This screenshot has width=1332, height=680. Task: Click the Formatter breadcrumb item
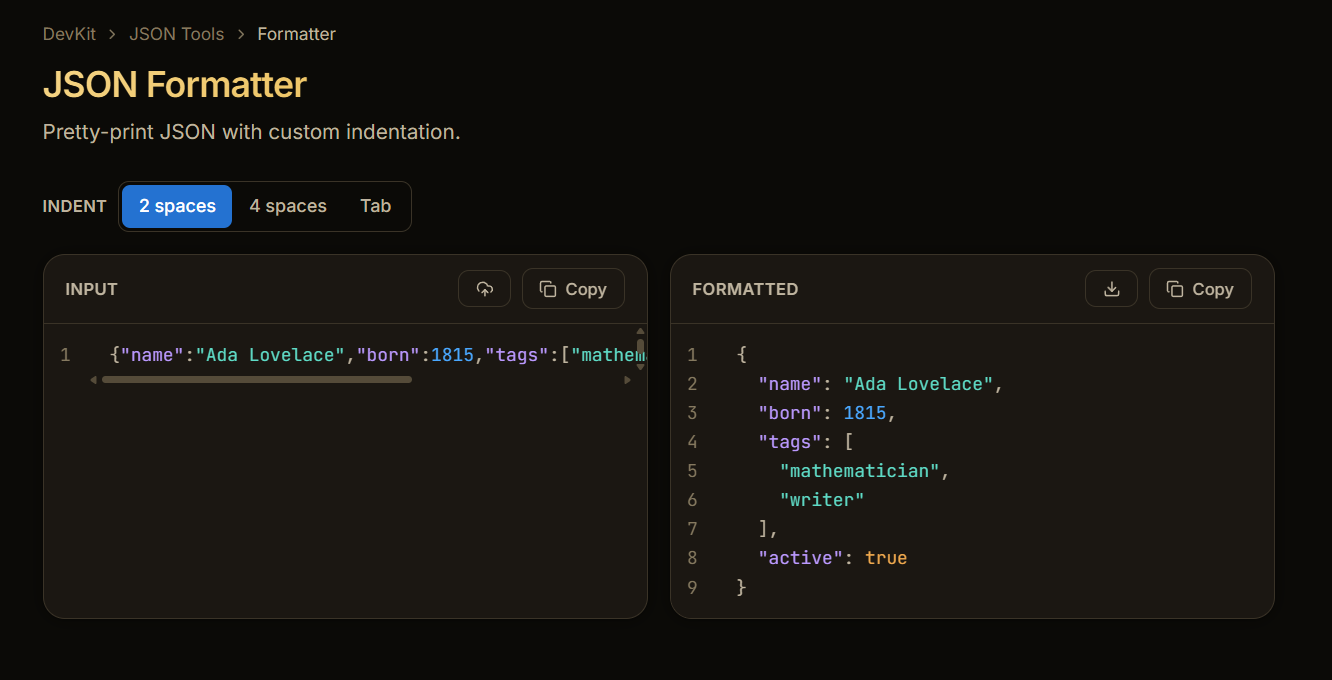point(296,34)
